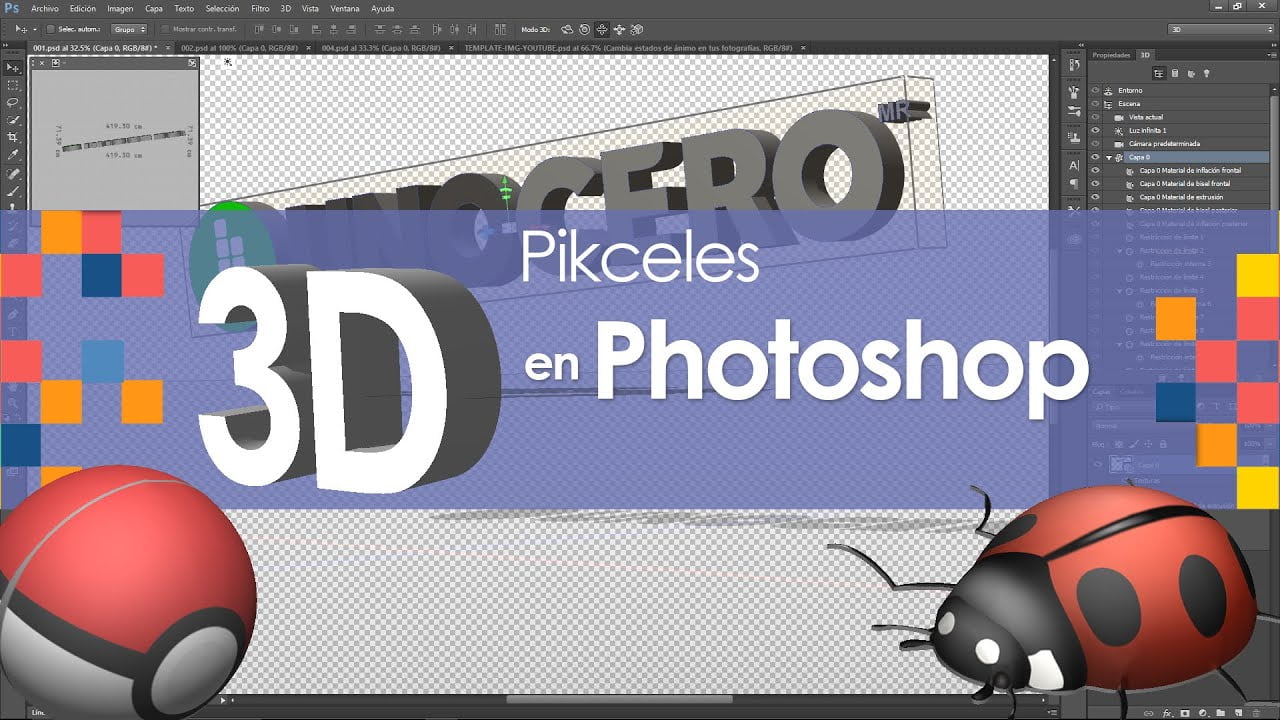
Task: Select the Eyedropper tool
Action: click(13, 155)
